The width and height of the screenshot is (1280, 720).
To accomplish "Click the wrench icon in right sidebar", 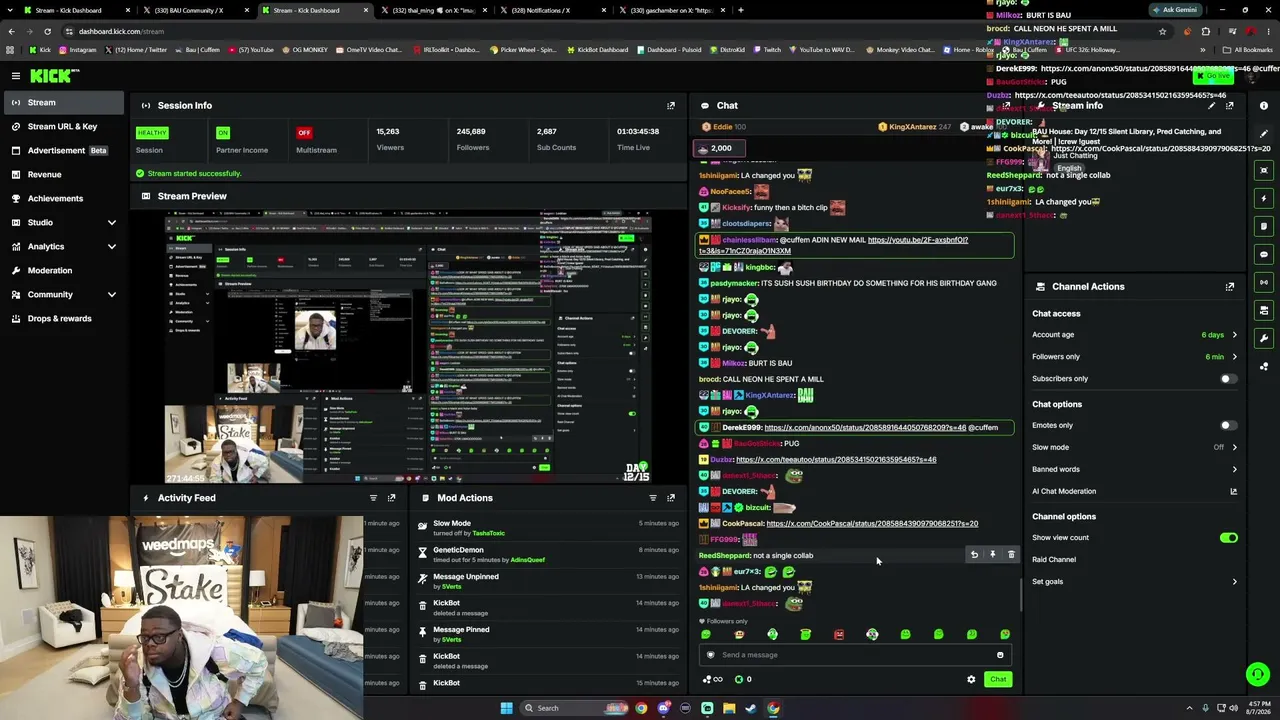I will click(1264, 338).
